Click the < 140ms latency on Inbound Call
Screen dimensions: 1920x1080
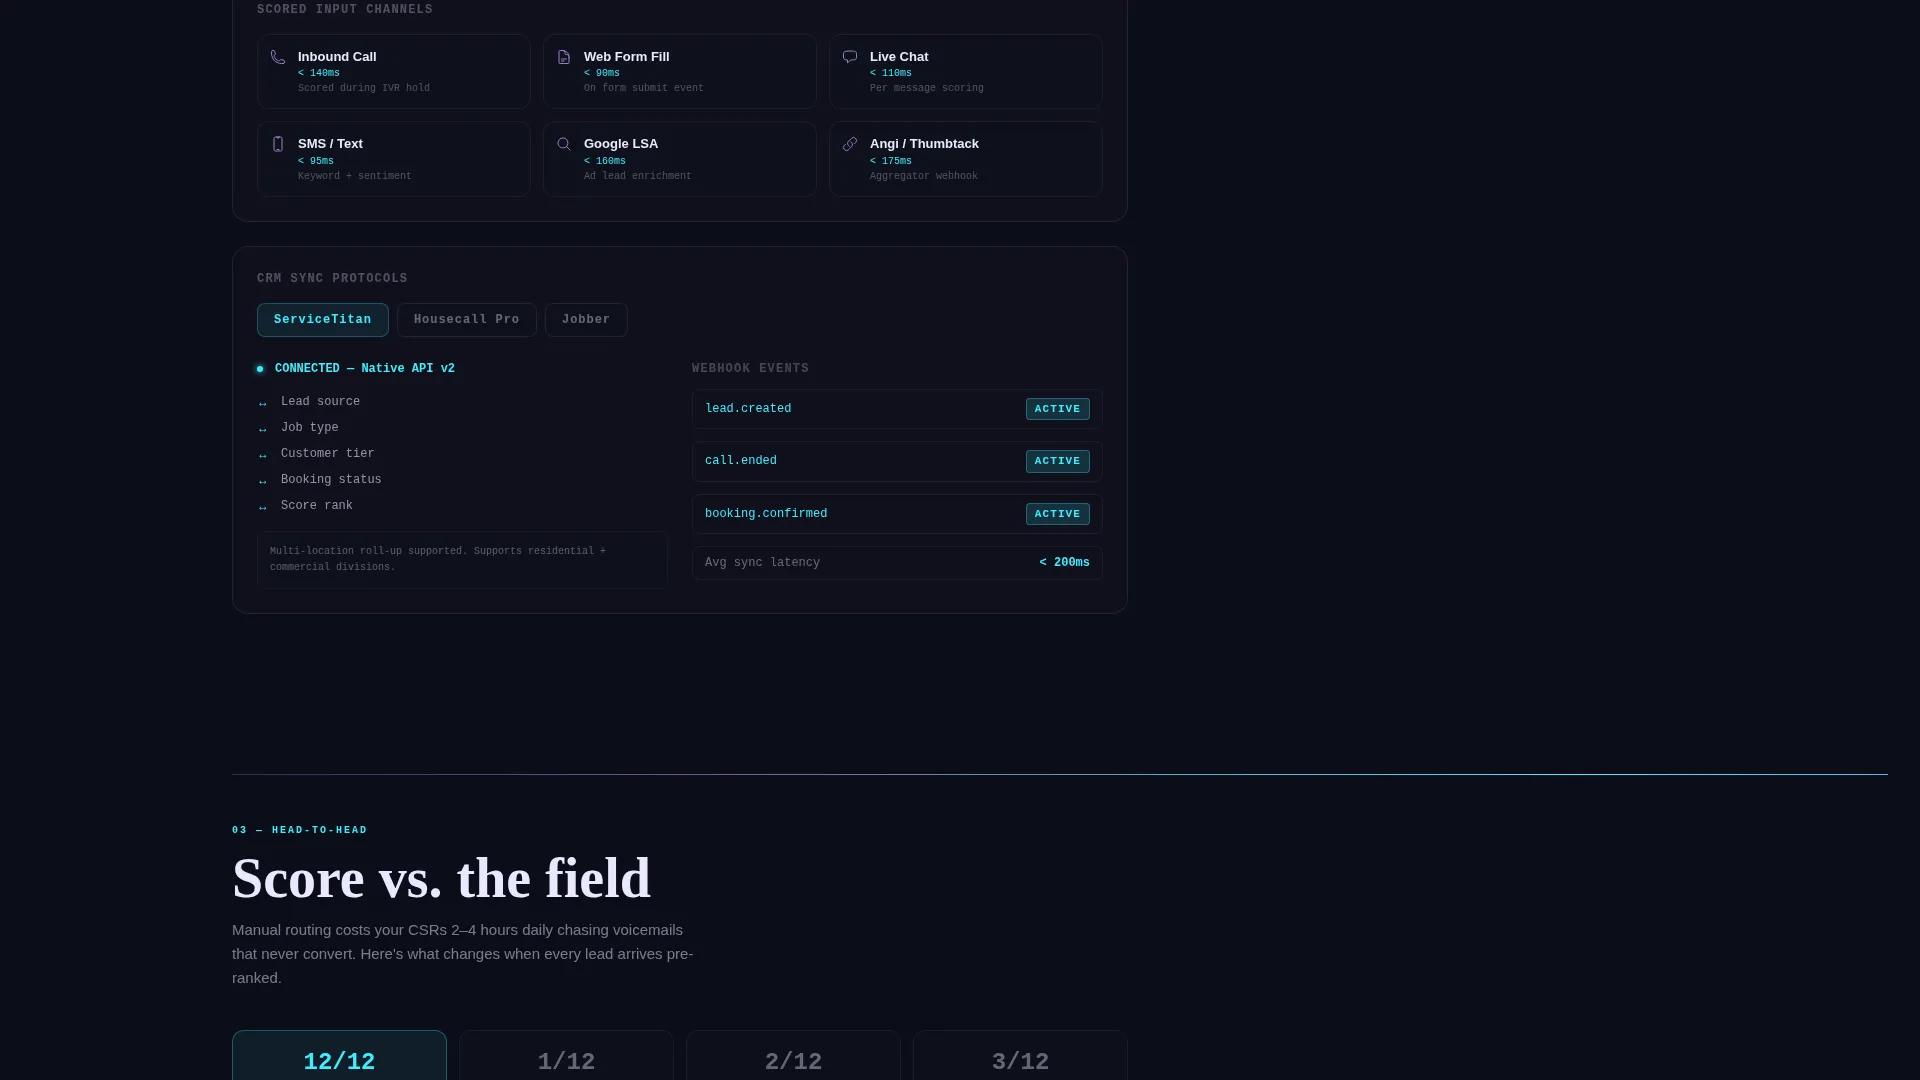point(319,73)
